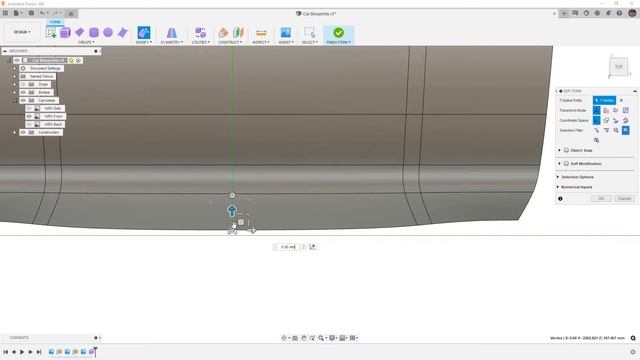Jump to timeline start

point(5,352)
